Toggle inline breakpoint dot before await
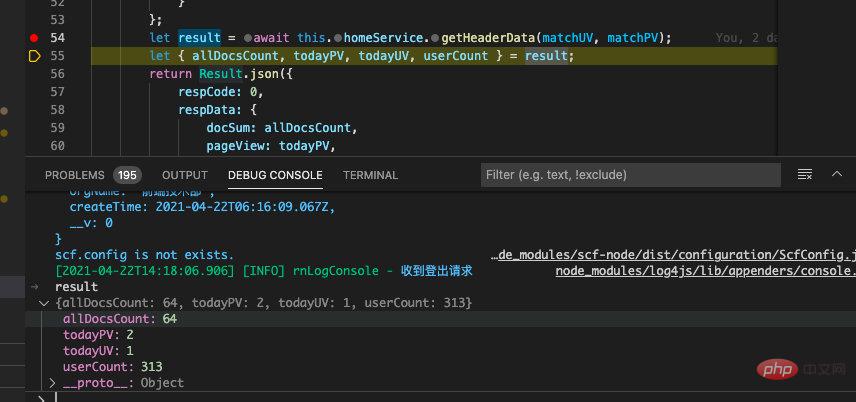The height and width of the screenshot is (402, 856). 246,38
